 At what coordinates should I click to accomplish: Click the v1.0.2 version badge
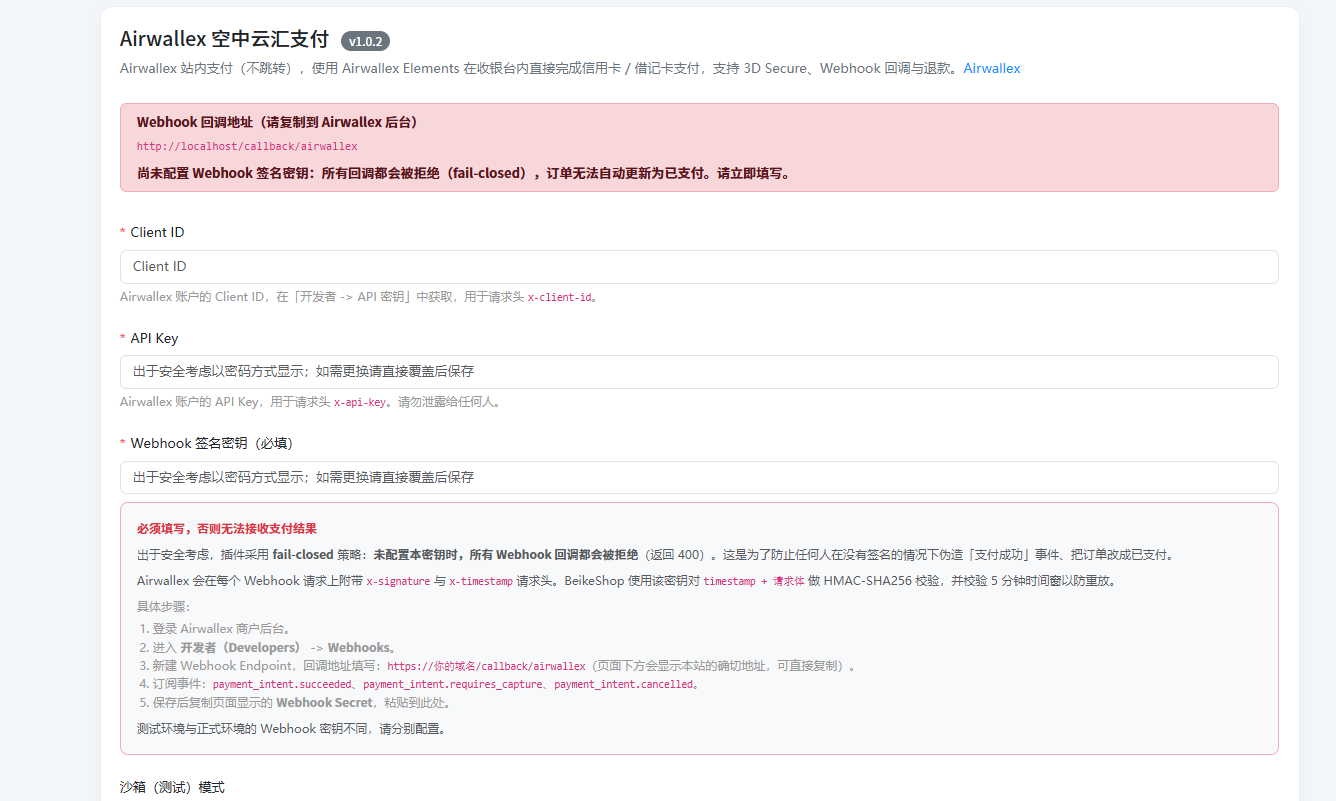[x=365, y=41]
